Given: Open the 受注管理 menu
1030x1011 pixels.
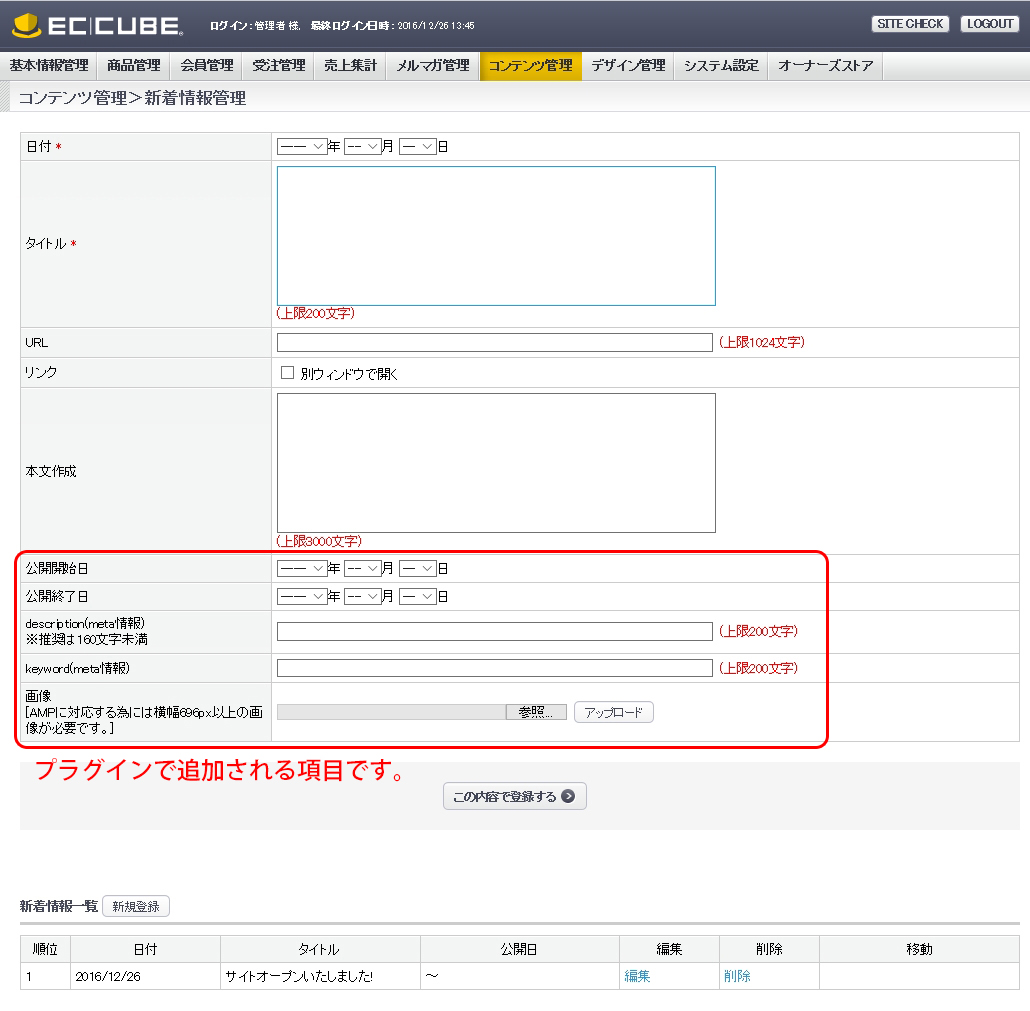Looking at the screenshot, I should pyautogui.click(x=279, y=66).
